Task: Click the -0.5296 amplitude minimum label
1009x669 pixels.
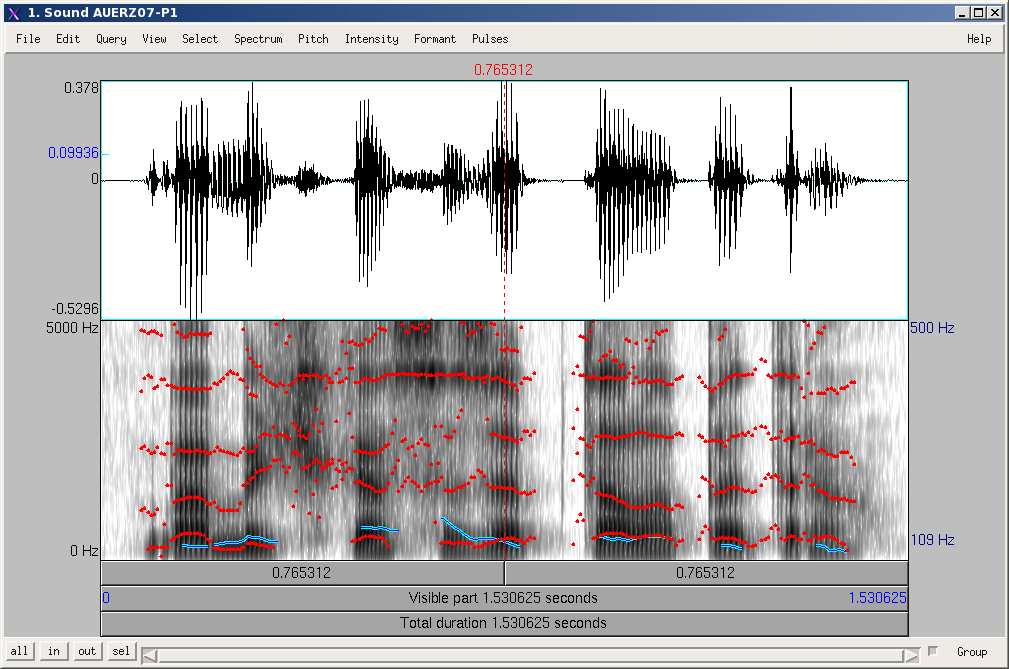Action: coord(77,308)
